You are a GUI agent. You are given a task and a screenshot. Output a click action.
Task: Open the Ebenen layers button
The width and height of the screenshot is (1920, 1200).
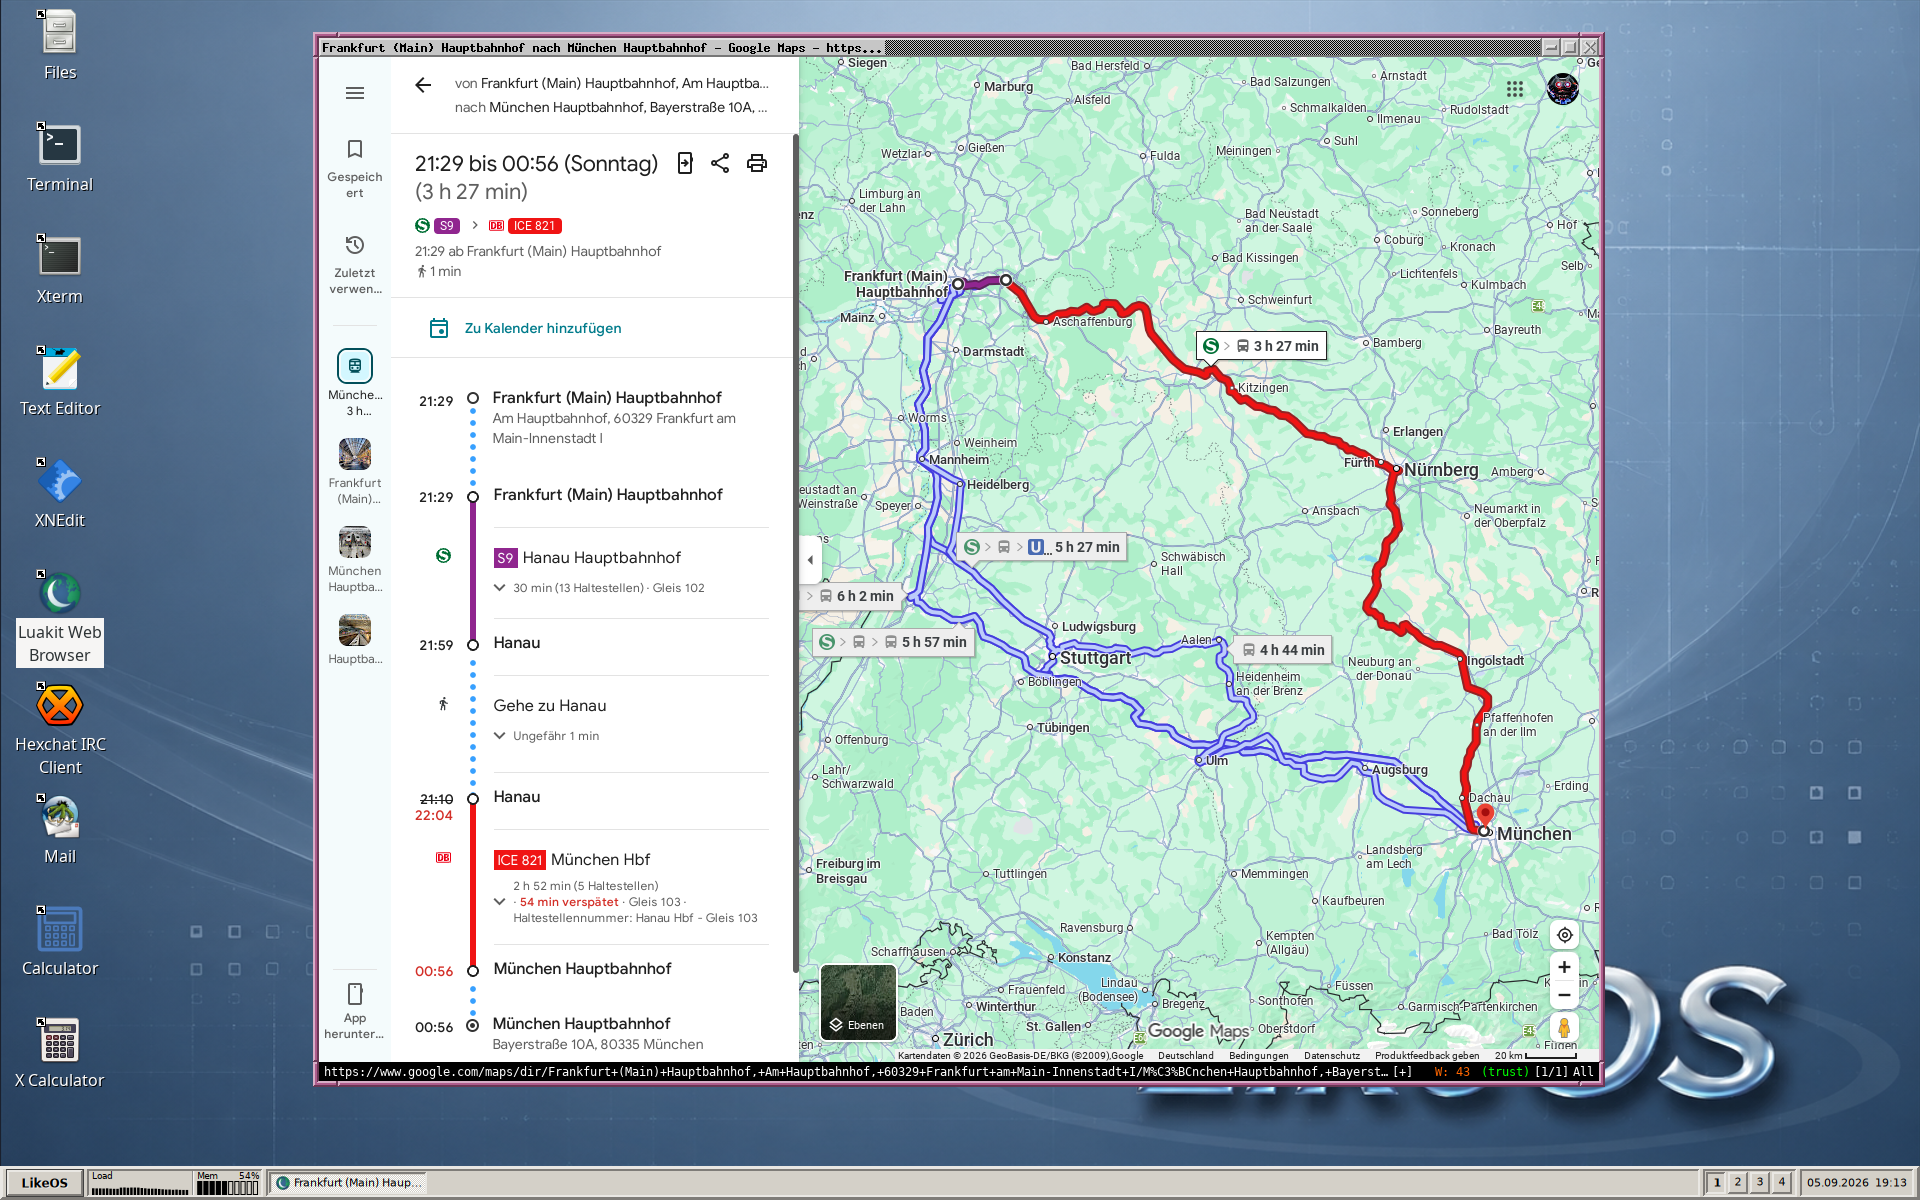tap(858, 1003)
